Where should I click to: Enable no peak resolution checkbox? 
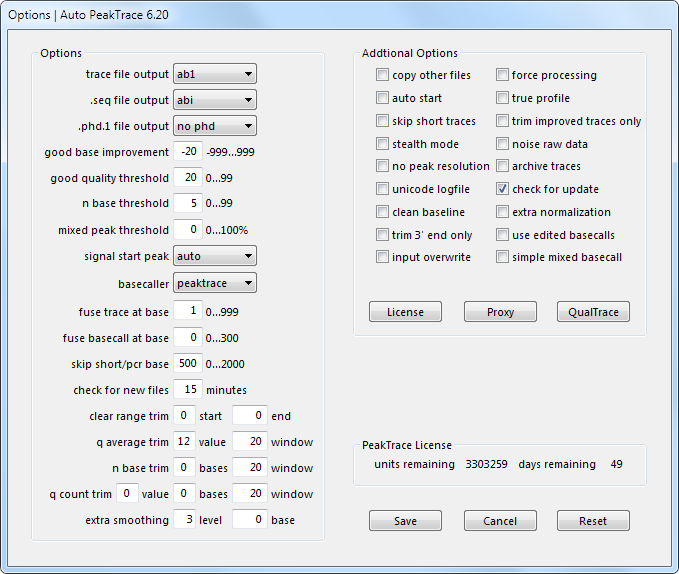pos(382,166)
